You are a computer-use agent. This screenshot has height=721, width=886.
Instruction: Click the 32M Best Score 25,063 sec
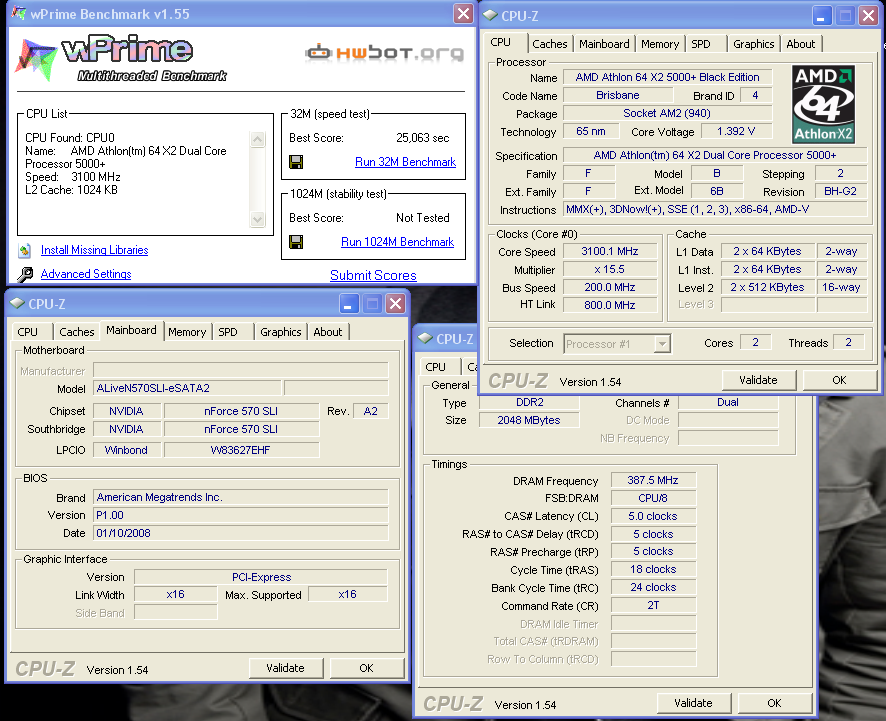423,138
